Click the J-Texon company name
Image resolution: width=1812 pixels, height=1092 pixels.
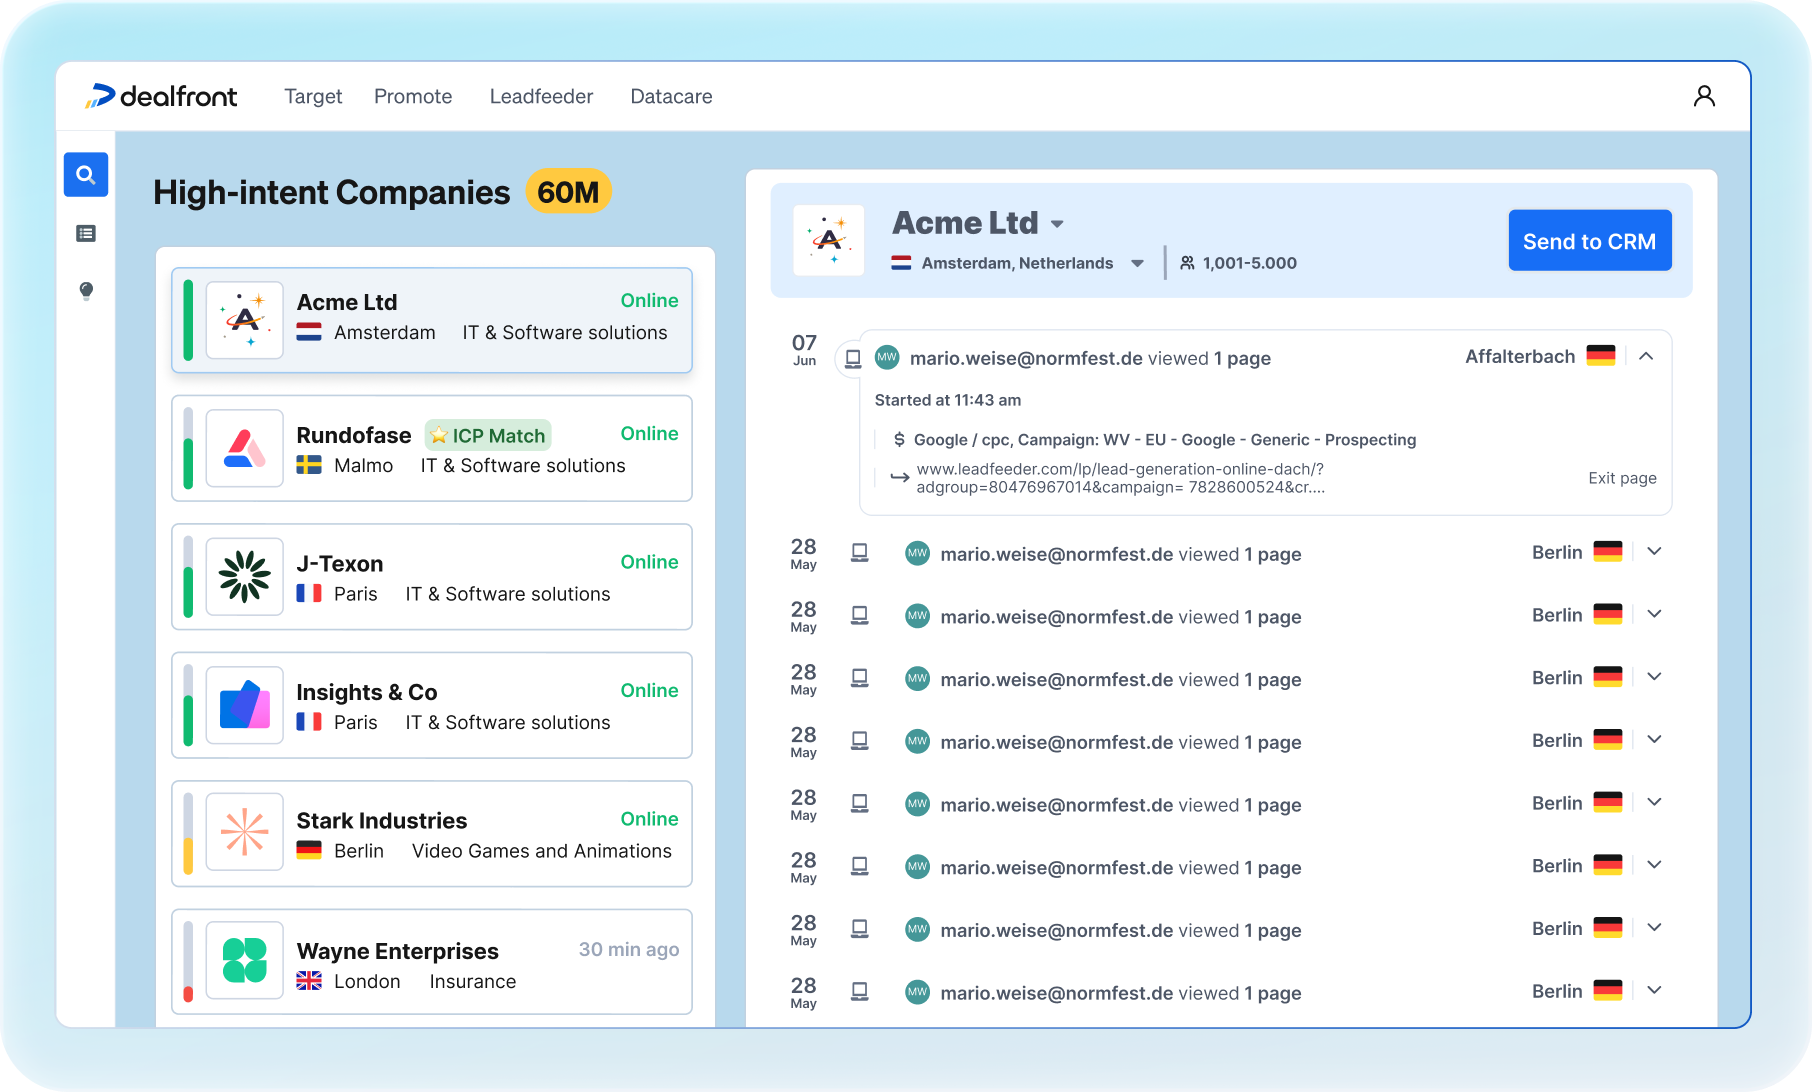click(x=340, y=564)
